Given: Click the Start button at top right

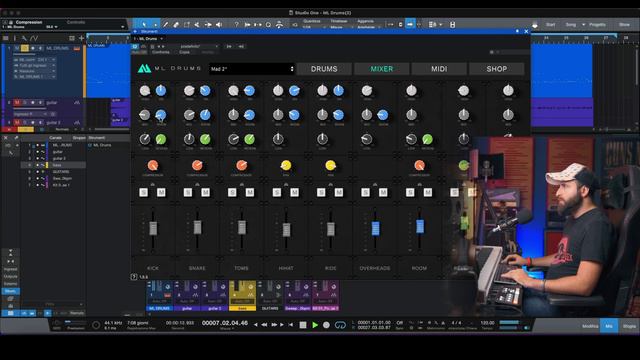Looking at the screenshot, I should coord(550,24).
